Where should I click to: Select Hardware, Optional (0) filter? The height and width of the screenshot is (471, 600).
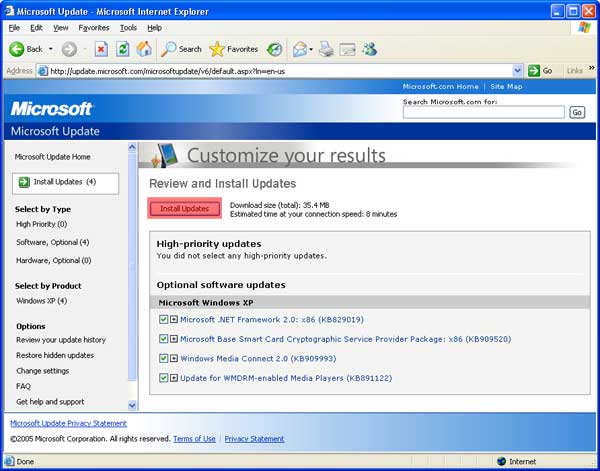pyautogui.click(x=53, y=261)
